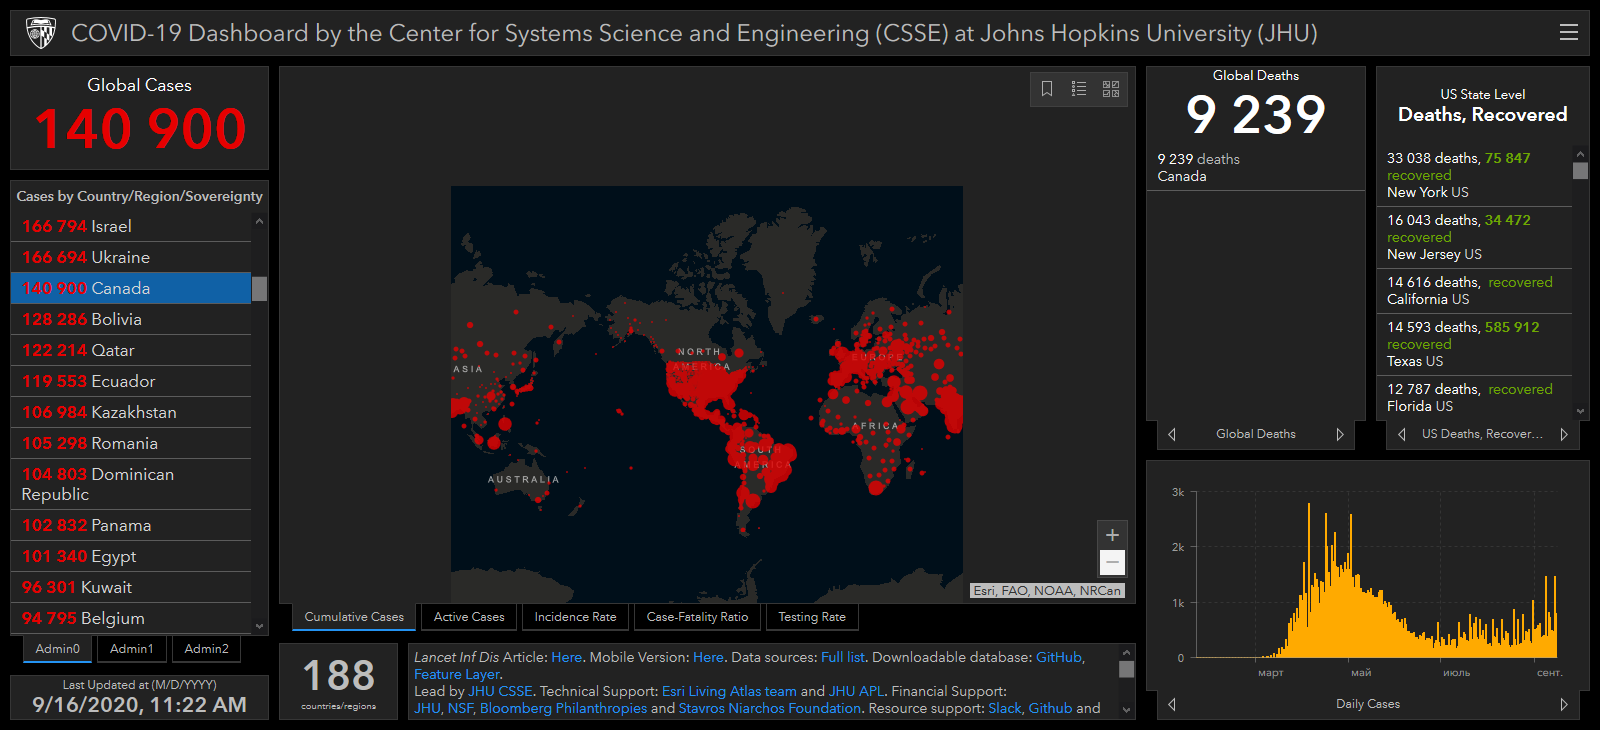The height and width of the screenshot is (730, 1600).
Task: Open the Slack resource support link
Action: point(1005,708)
